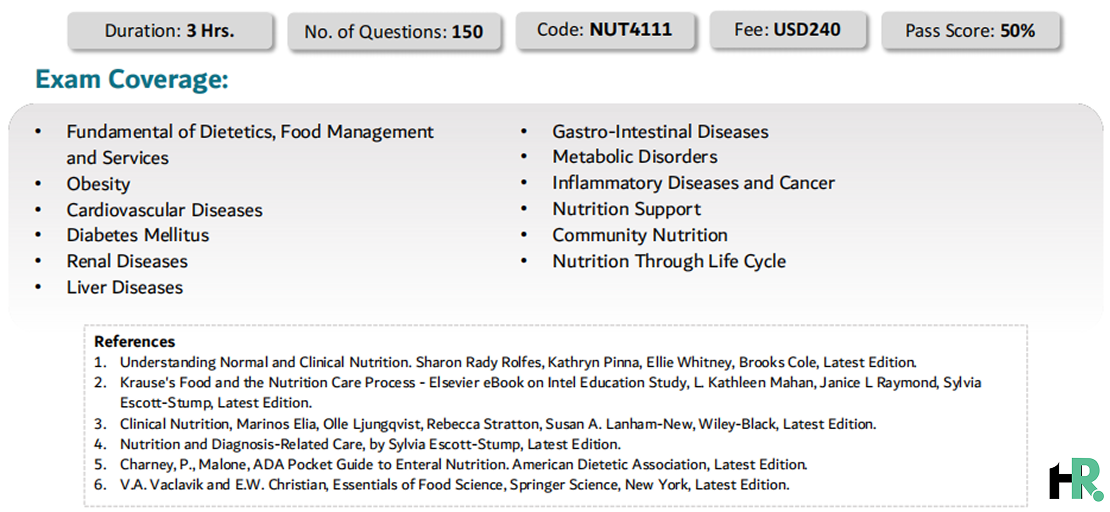This screenshot has height=512, width=1110.
Task: Select the Renal Diseases topic
Action: (127, 261)
